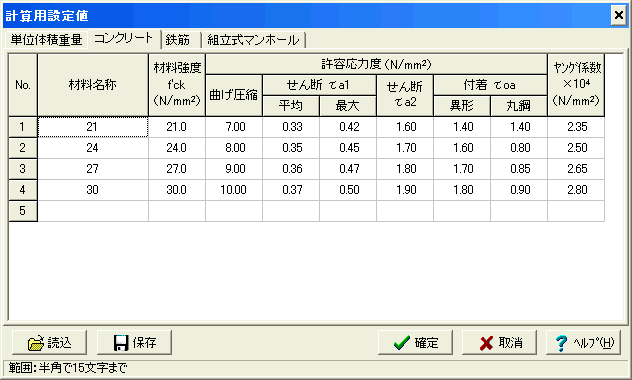632x380 pixels.
Task: Click material name cell 30
Action: [93, 190]
